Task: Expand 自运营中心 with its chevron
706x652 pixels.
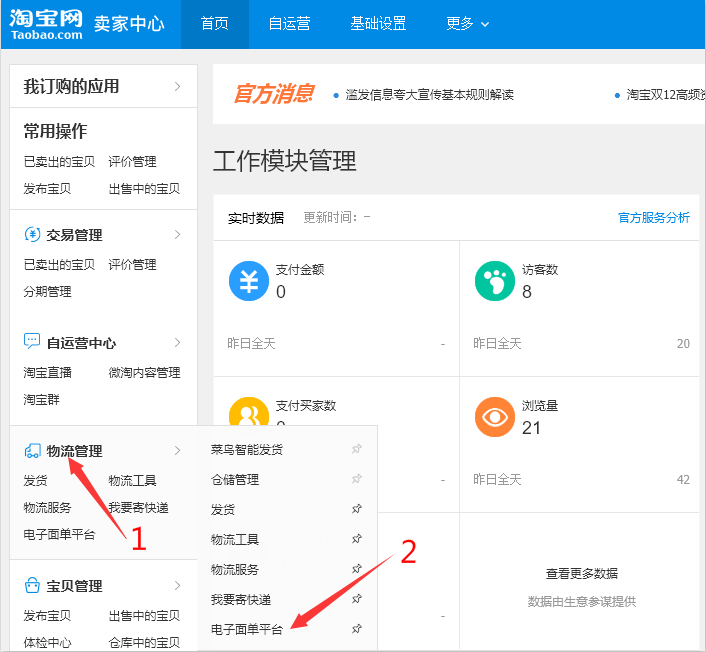Action: coord(177,343)
